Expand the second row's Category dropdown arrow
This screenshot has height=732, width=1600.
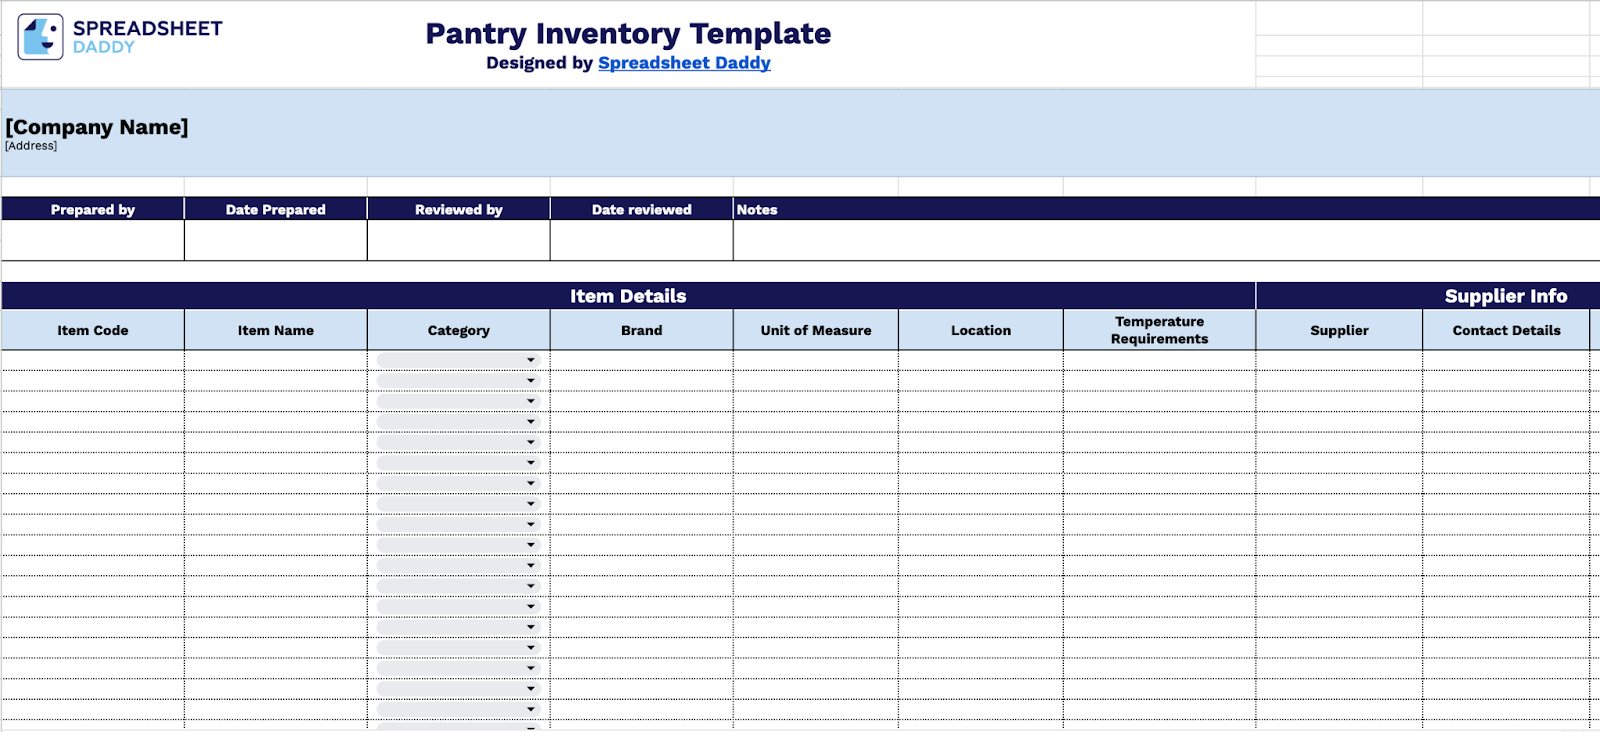coord(530,381)
